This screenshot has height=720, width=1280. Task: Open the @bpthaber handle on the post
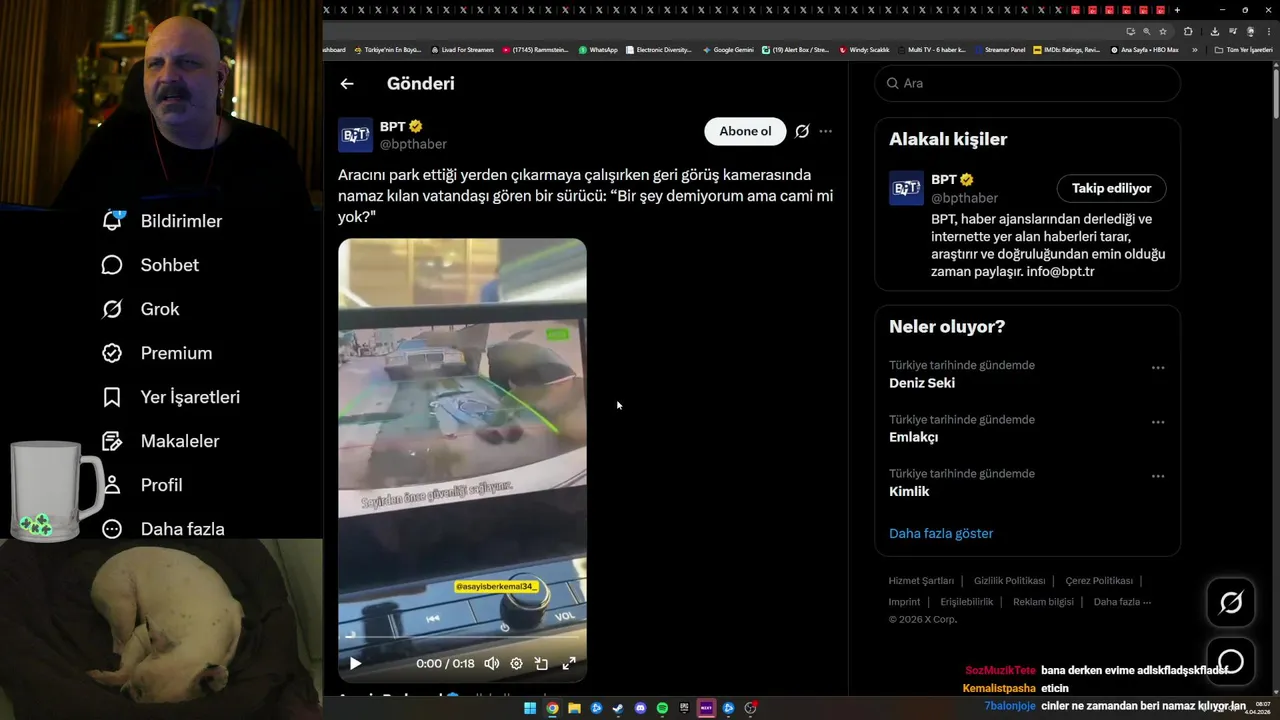(413, 144)
